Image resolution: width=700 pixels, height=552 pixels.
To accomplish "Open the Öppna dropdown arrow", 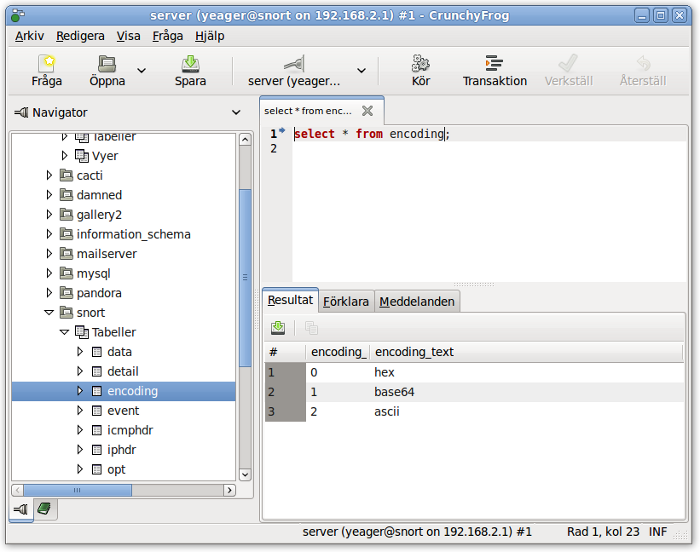I will (x=142, y=71).
